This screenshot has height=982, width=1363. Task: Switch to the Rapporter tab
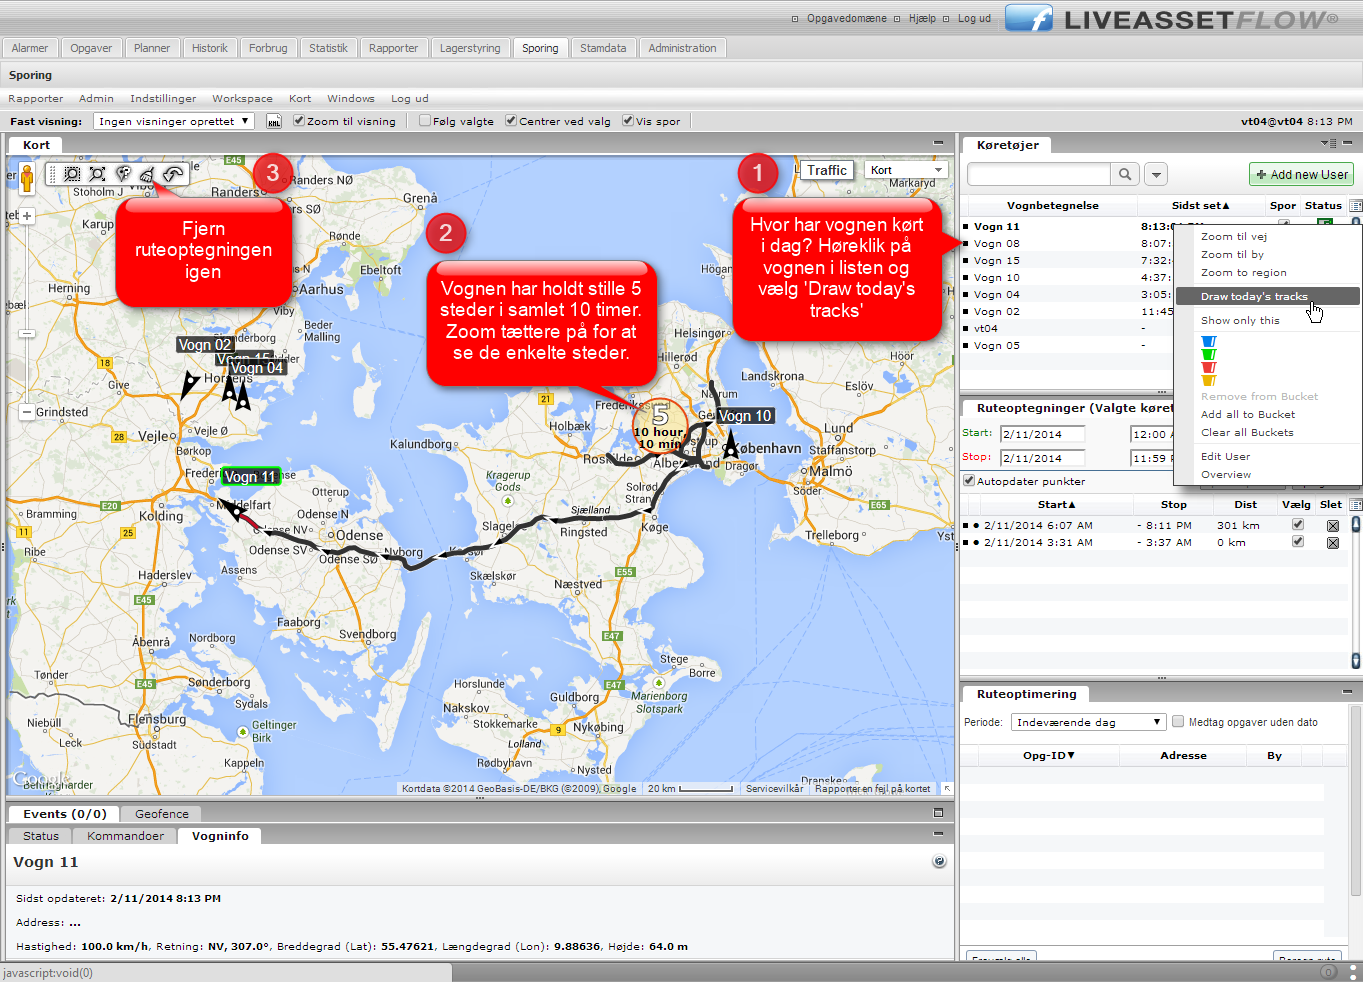393,48
